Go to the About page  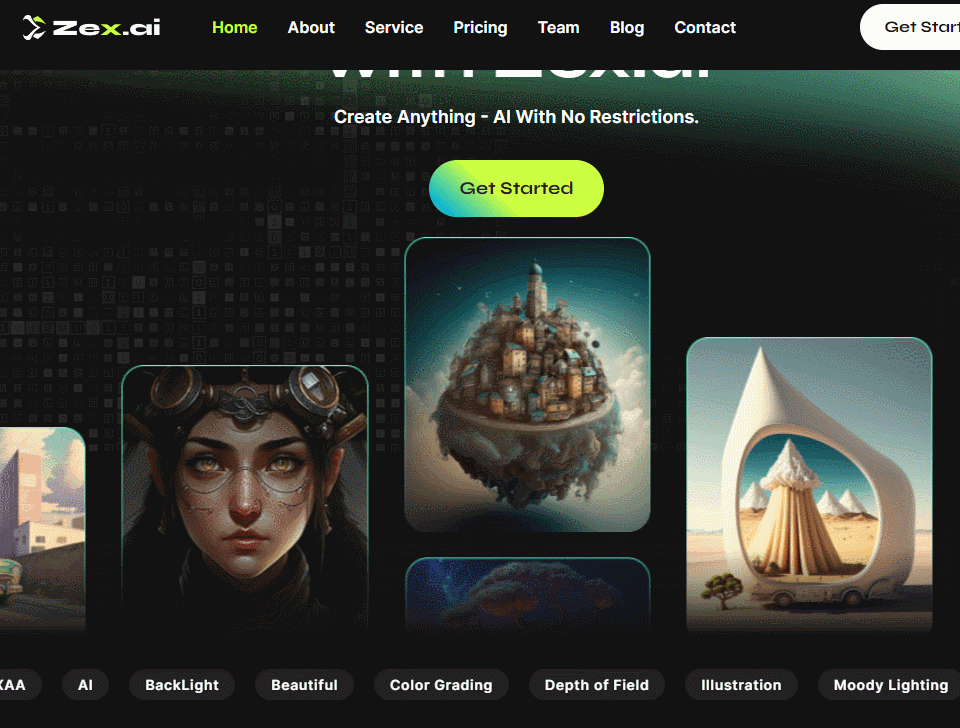coord(311,28)
